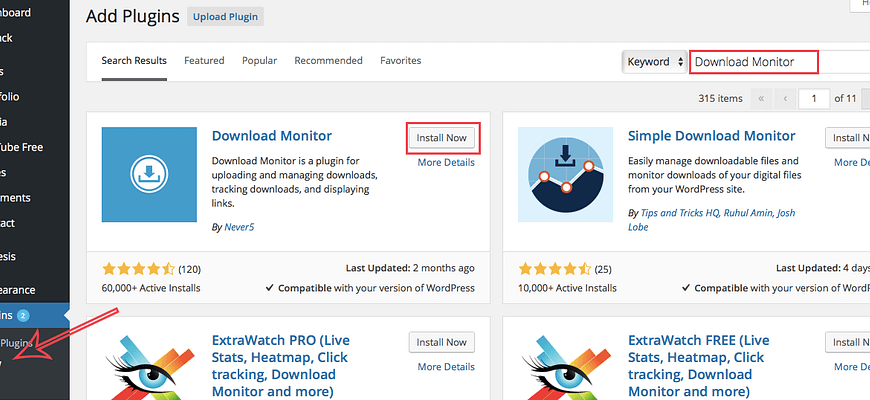Switch to the Search Results tab
Screen dimensions: 870x400
134,61
